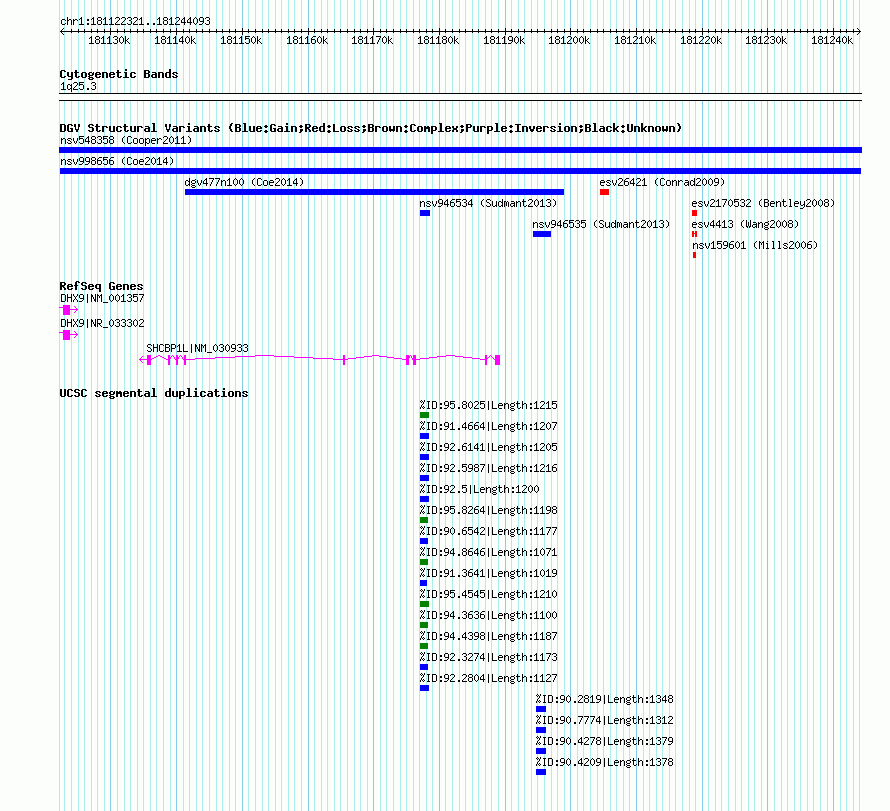
Task: Click the green duplication block ID:94.4398 Length:1187
Action: 423,646
